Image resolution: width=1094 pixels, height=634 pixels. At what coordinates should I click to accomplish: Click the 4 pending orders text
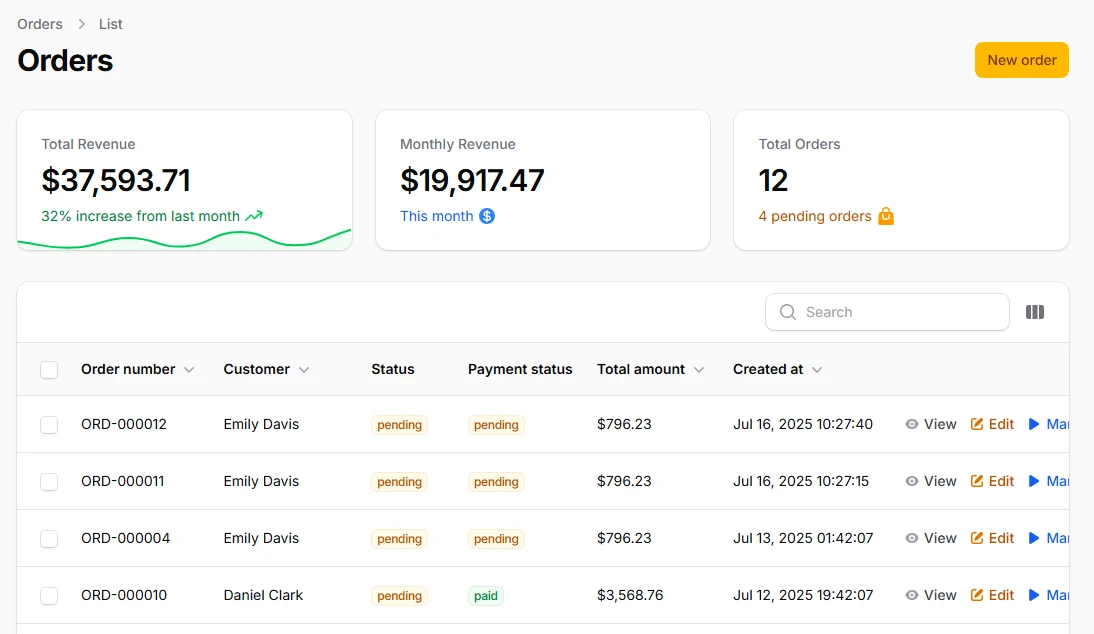coord(814,216)
